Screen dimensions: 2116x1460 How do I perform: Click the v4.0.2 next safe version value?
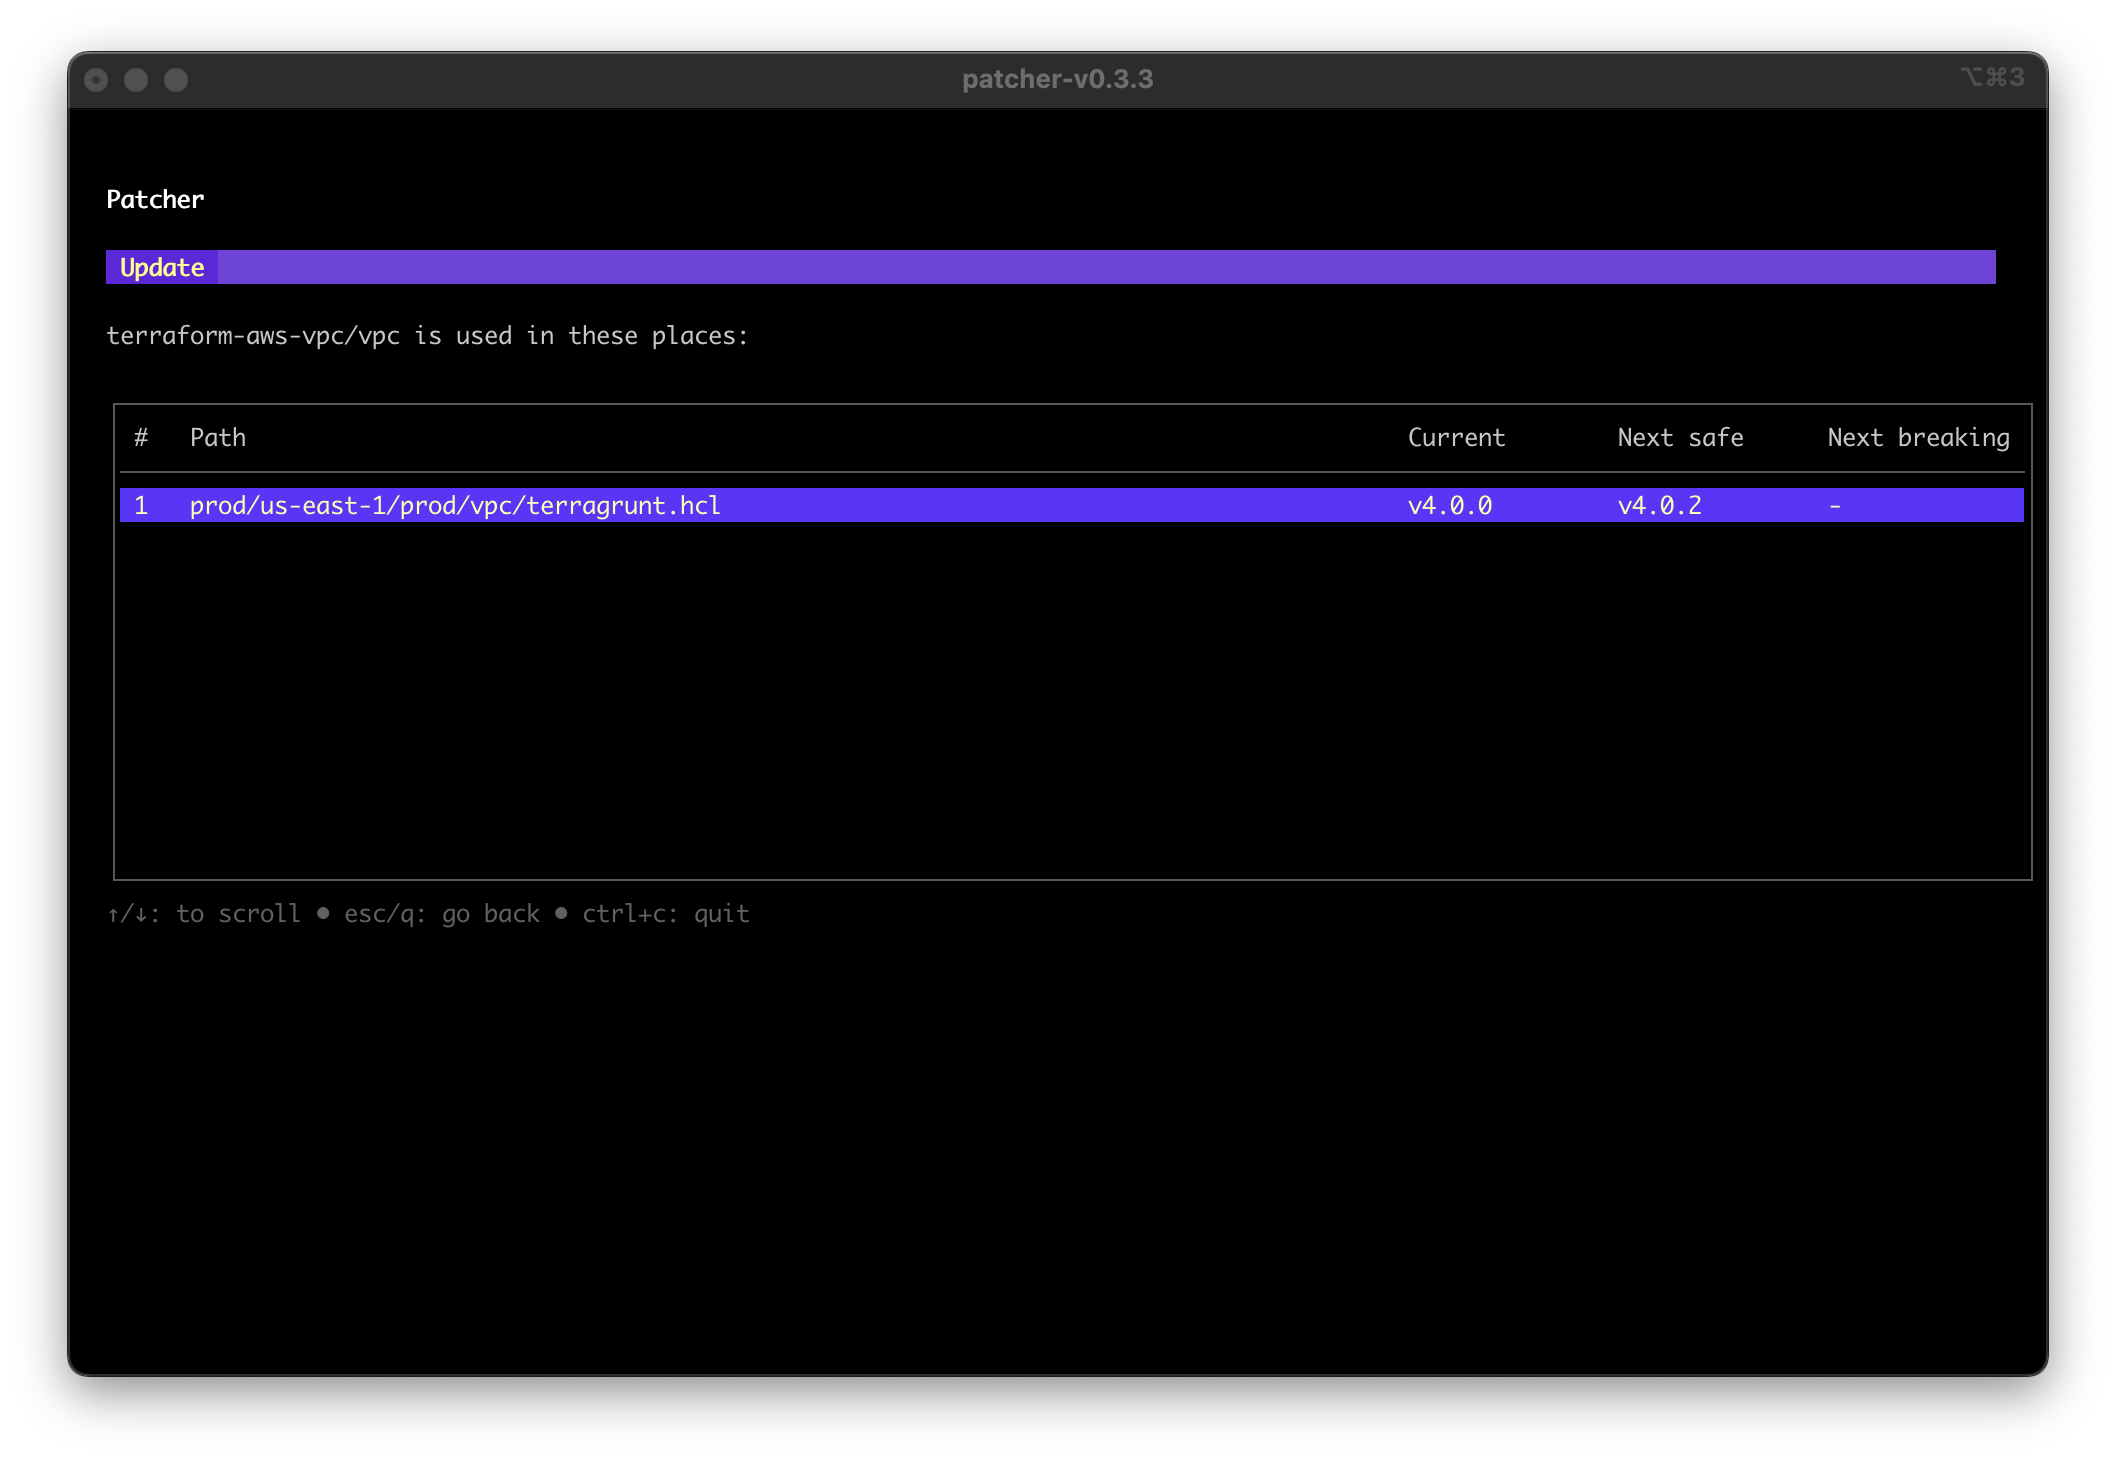click(1661, 505)
